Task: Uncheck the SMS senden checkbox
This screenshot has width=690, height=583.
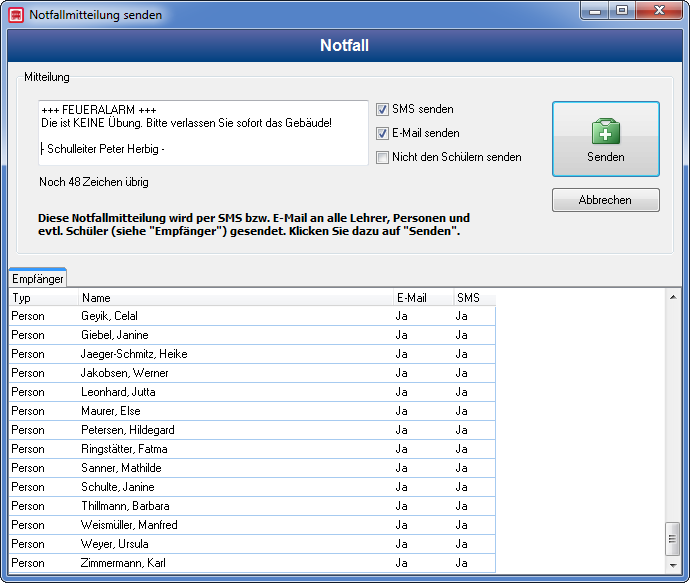Action: (382, 109)
